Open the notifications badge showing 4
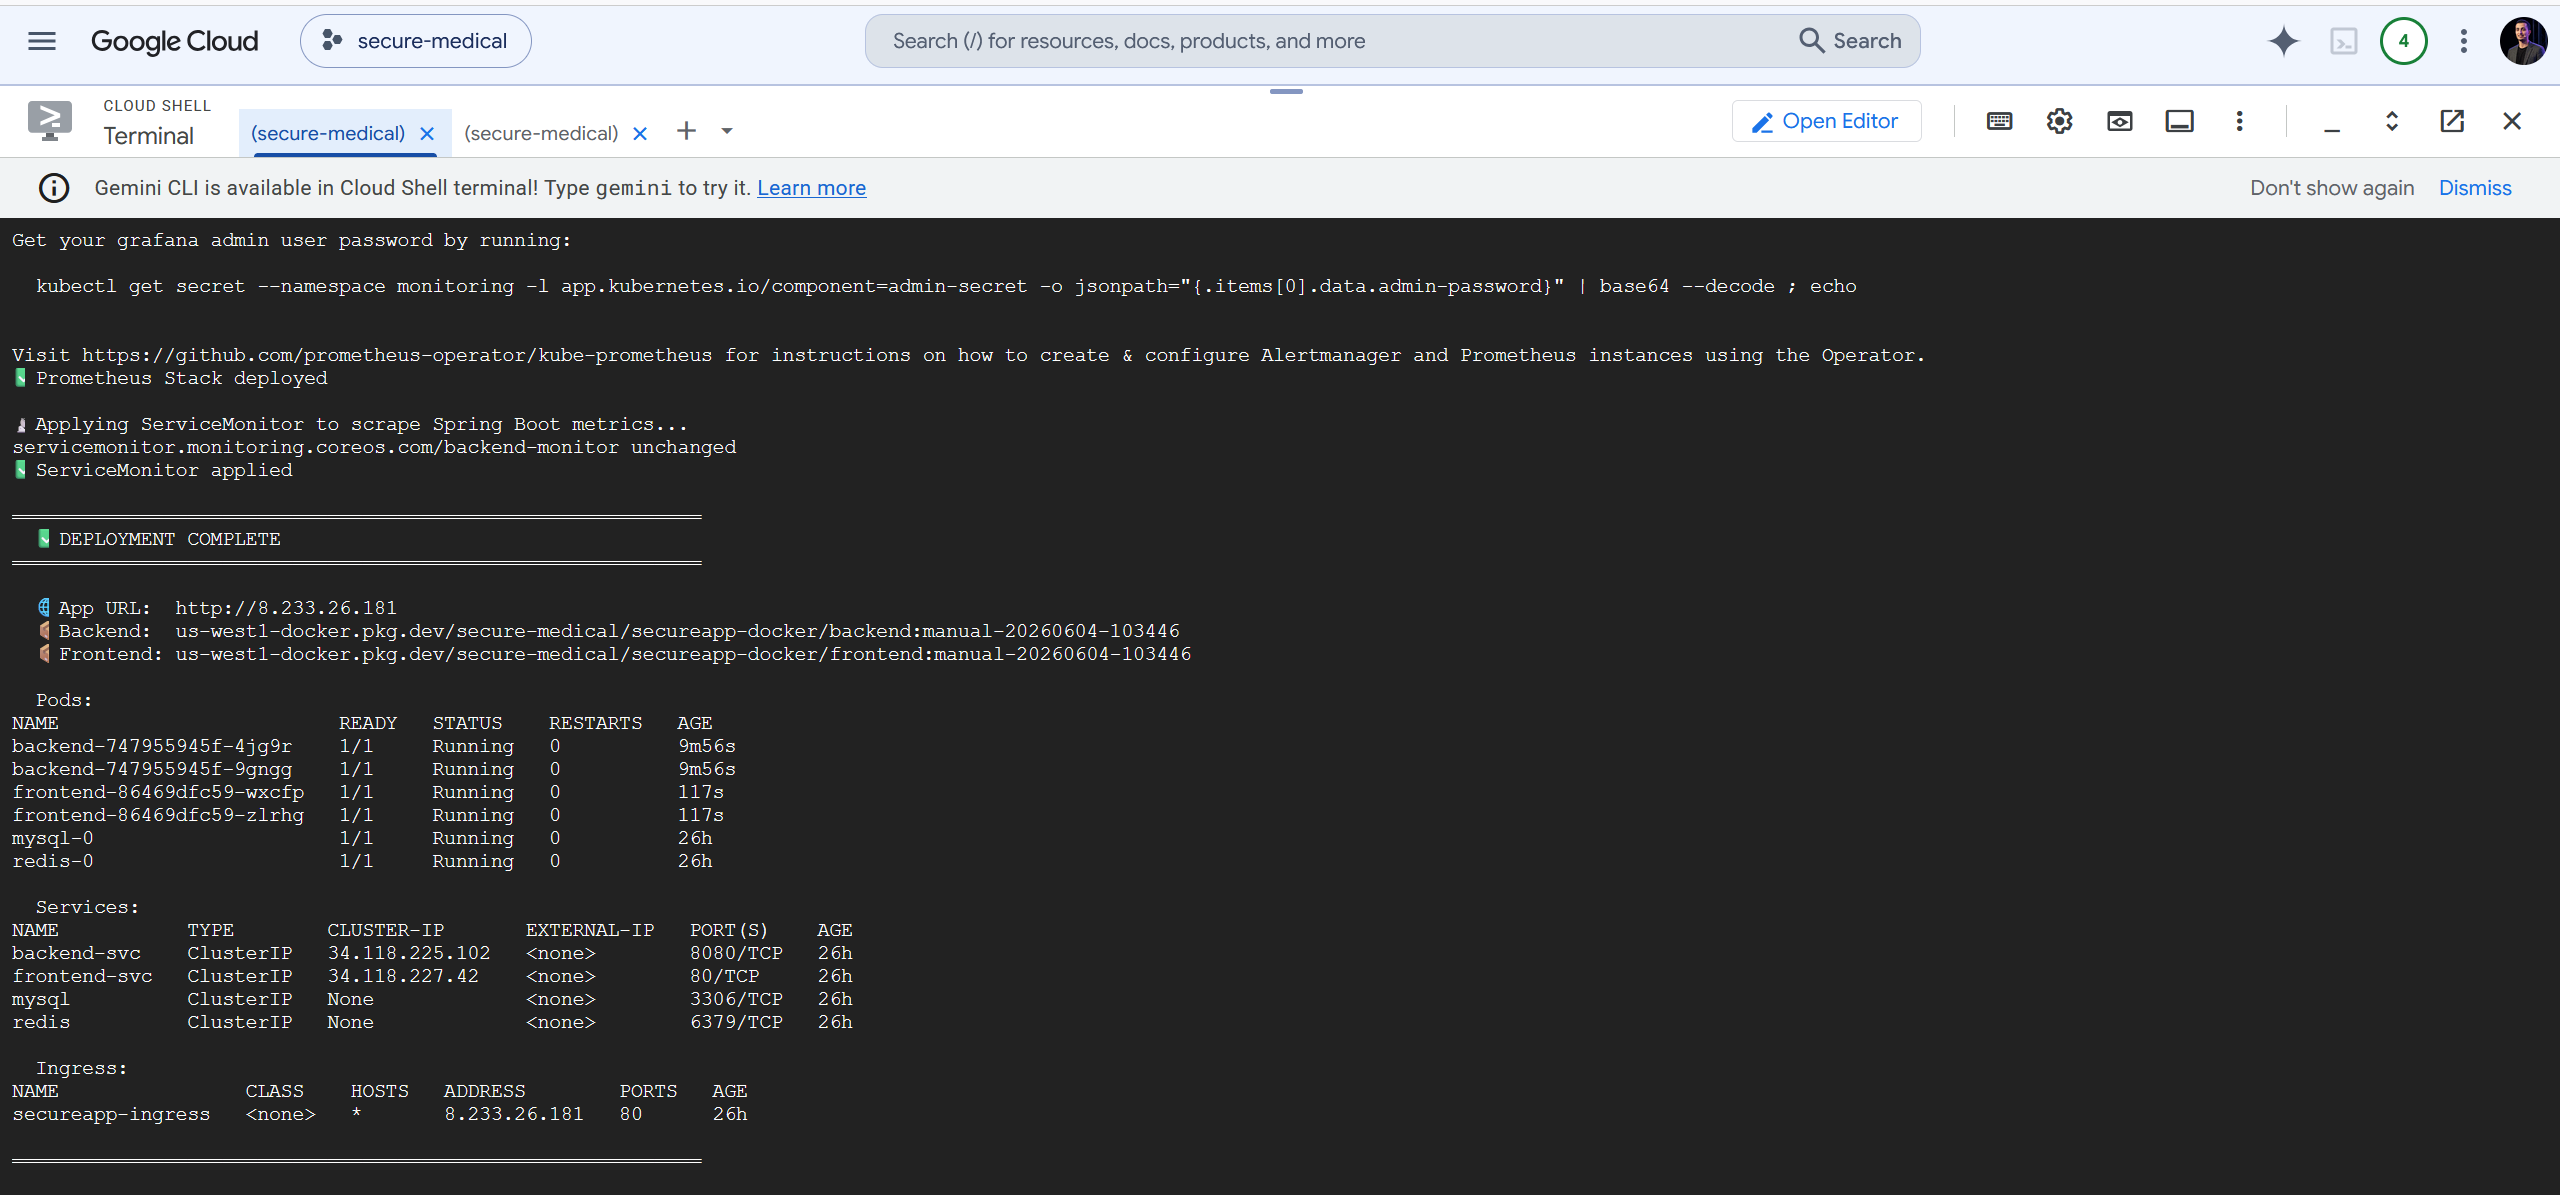2560x1195 pixels. click(x=2404, y=41)
